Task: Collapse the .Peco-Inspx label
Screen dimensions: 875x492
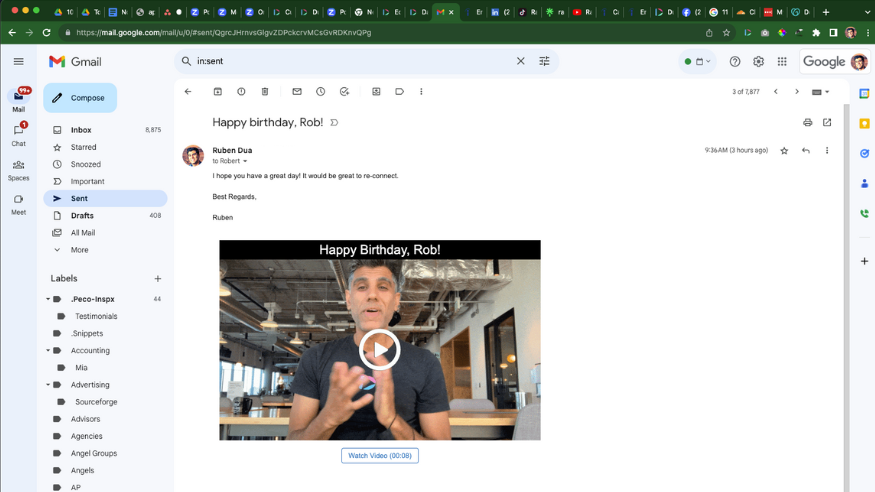Action: click(48, 299)
